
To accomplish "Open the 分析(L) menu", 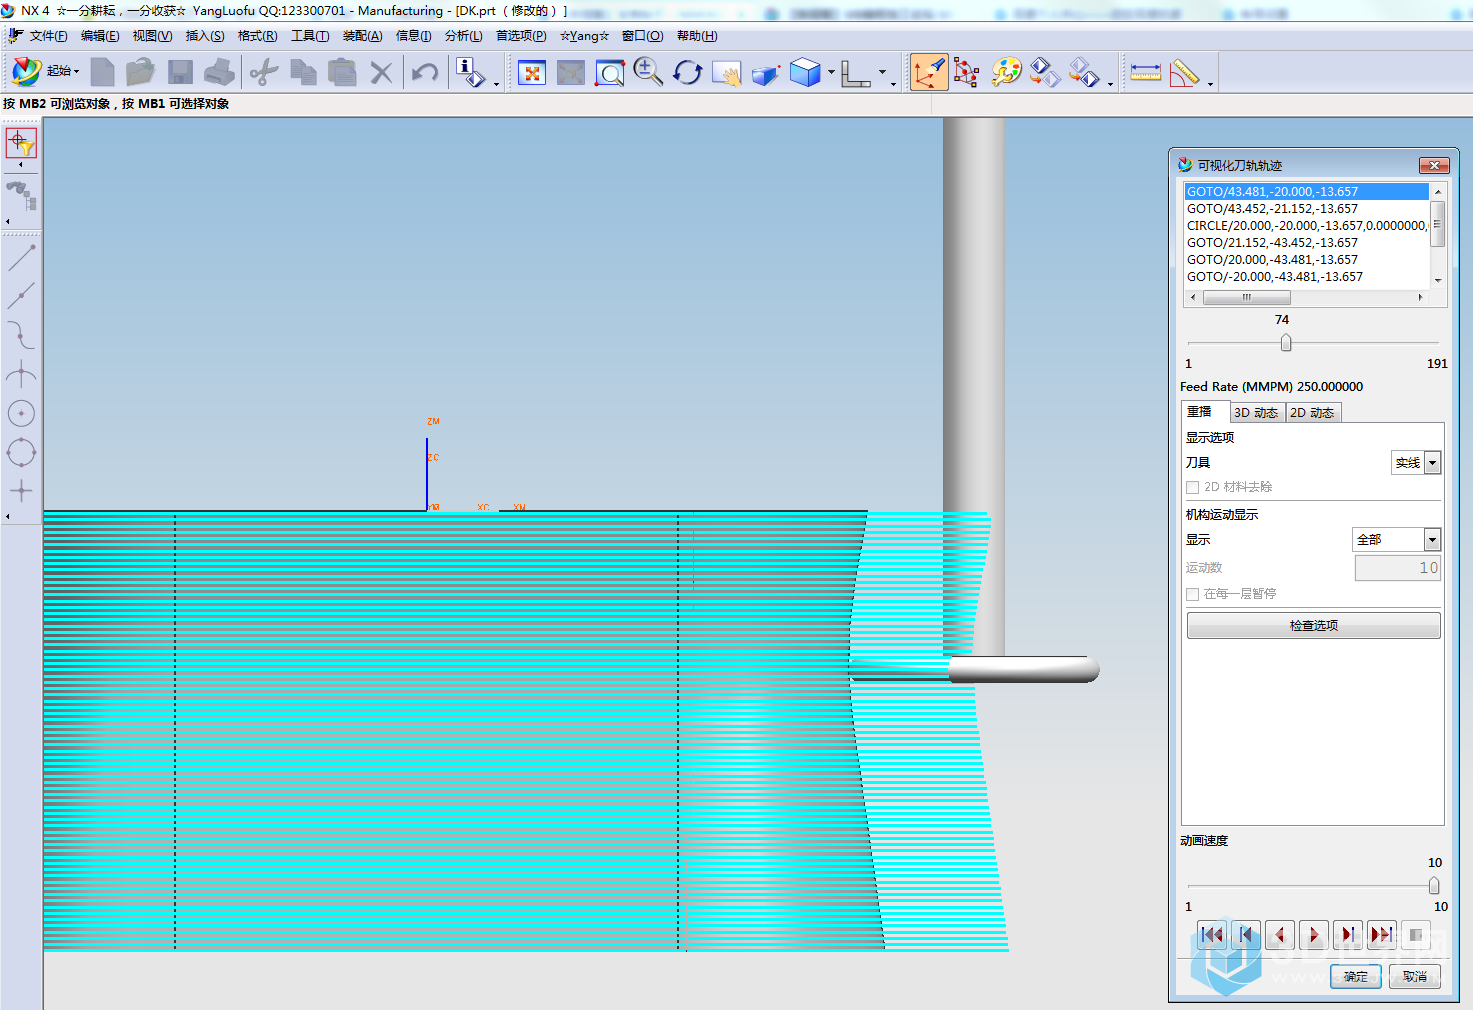I will click(464, 36).
